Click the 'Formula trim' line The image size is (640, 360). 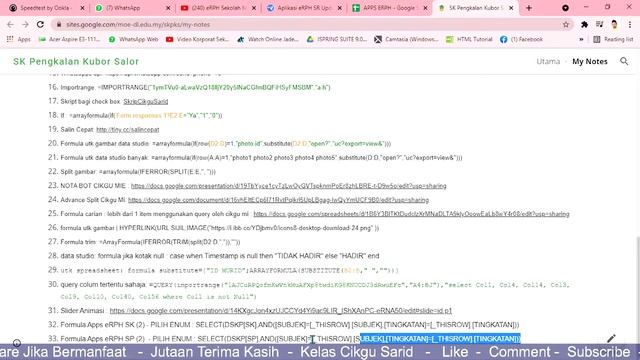[150, 242]
